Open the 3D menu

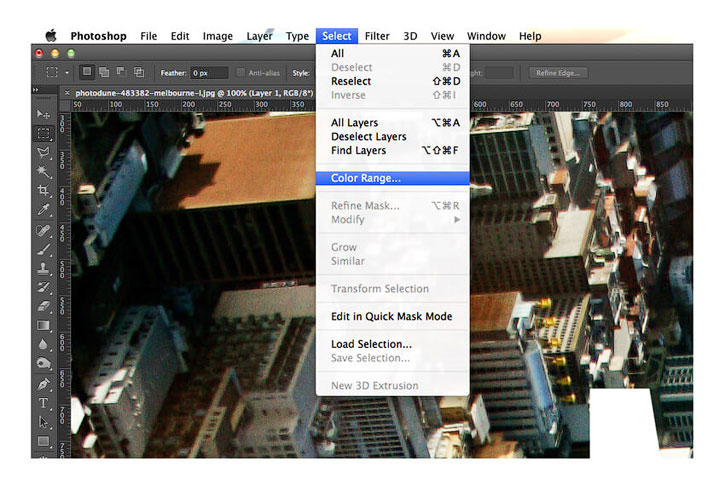pyautogui.click(x=410, y=36)
